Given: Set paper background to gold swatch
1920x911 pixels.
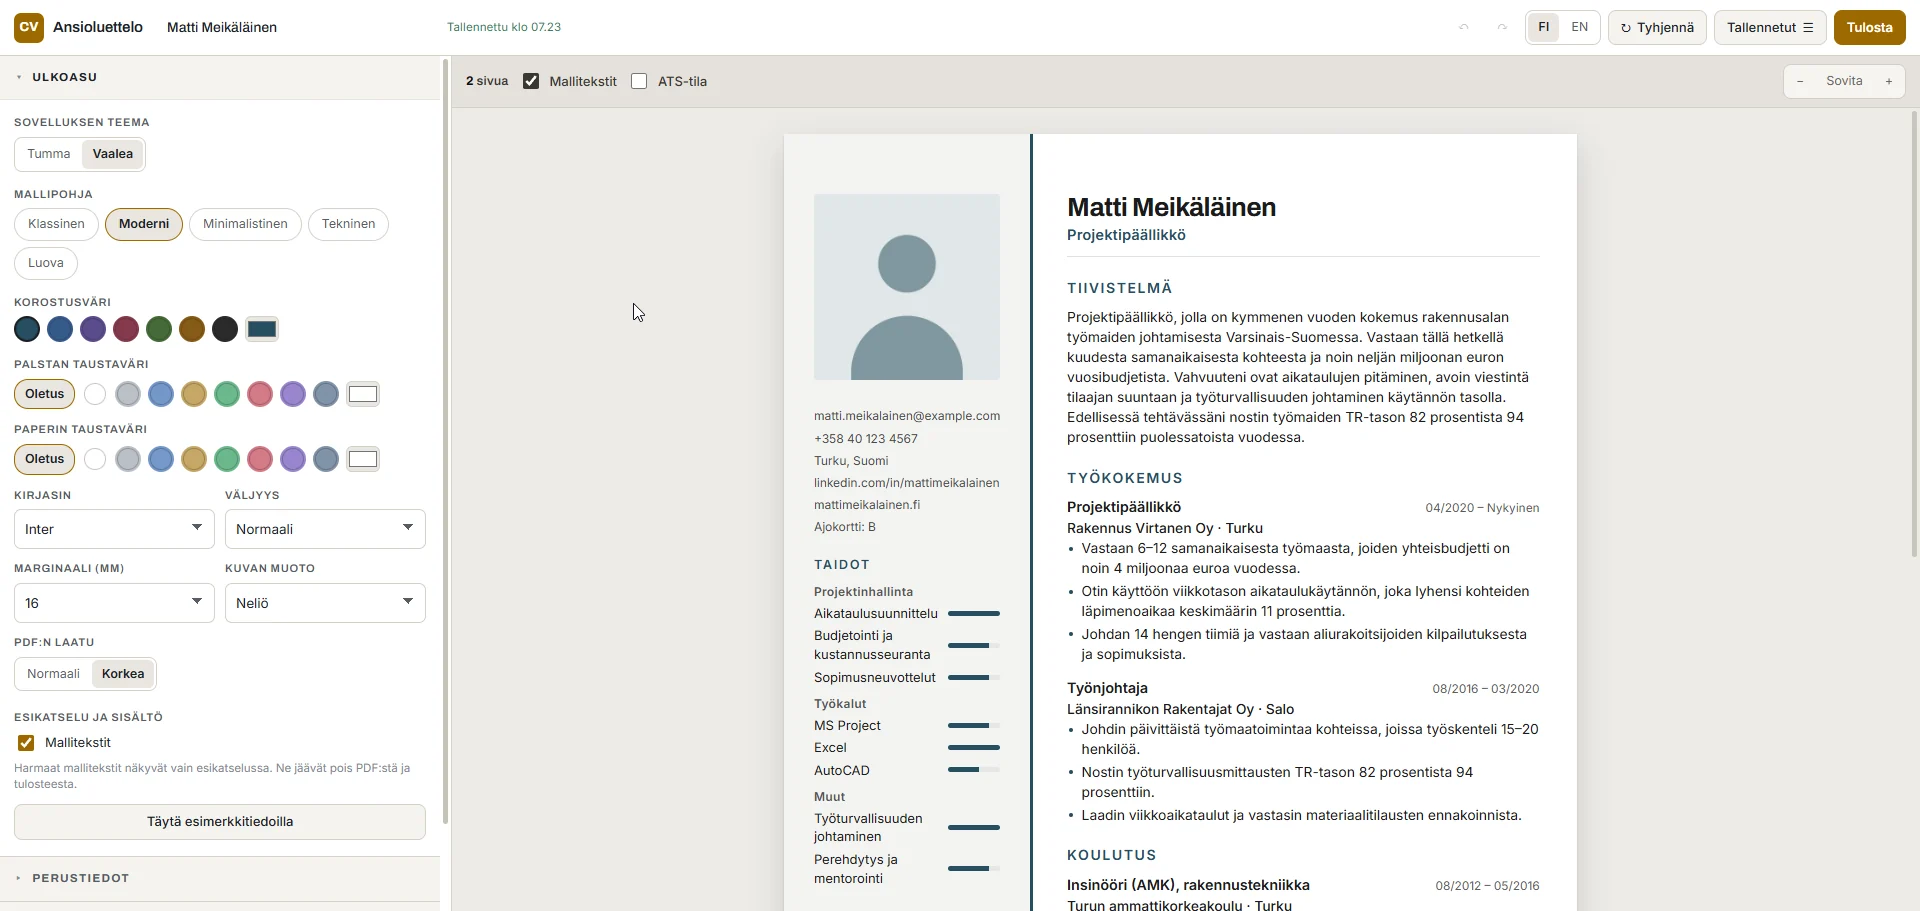Looking at the screenshot, I should tap(194, 459).
